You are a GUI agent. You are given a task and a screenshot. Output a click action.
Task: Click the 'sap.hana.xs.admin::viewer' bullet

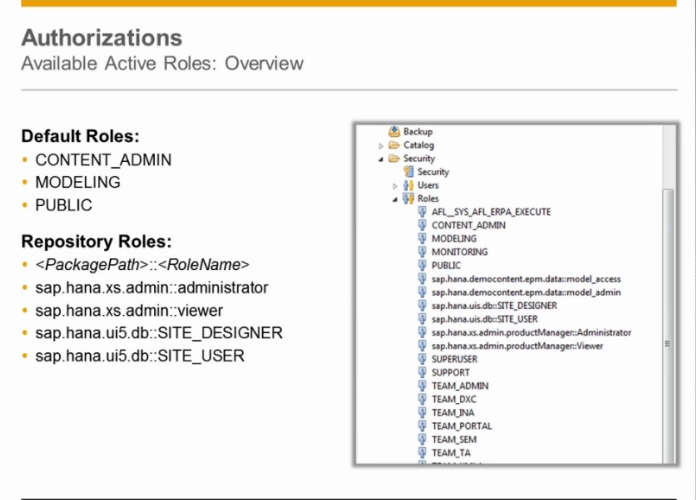point(129,310)
